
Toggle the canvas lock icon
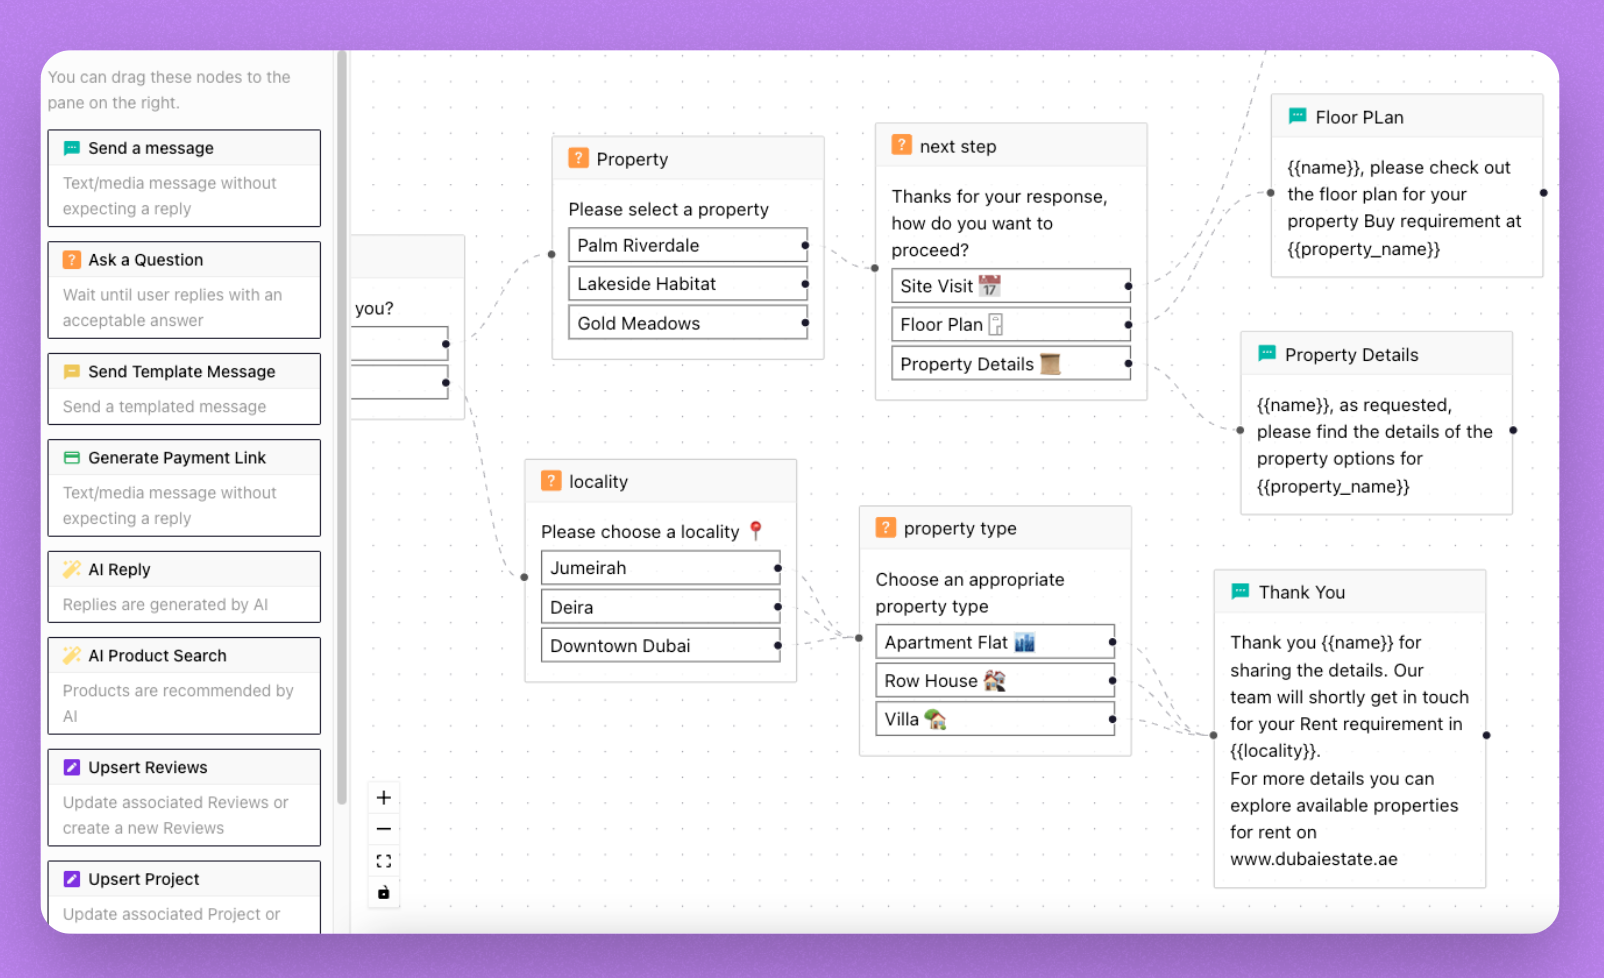tap(384, 892)
